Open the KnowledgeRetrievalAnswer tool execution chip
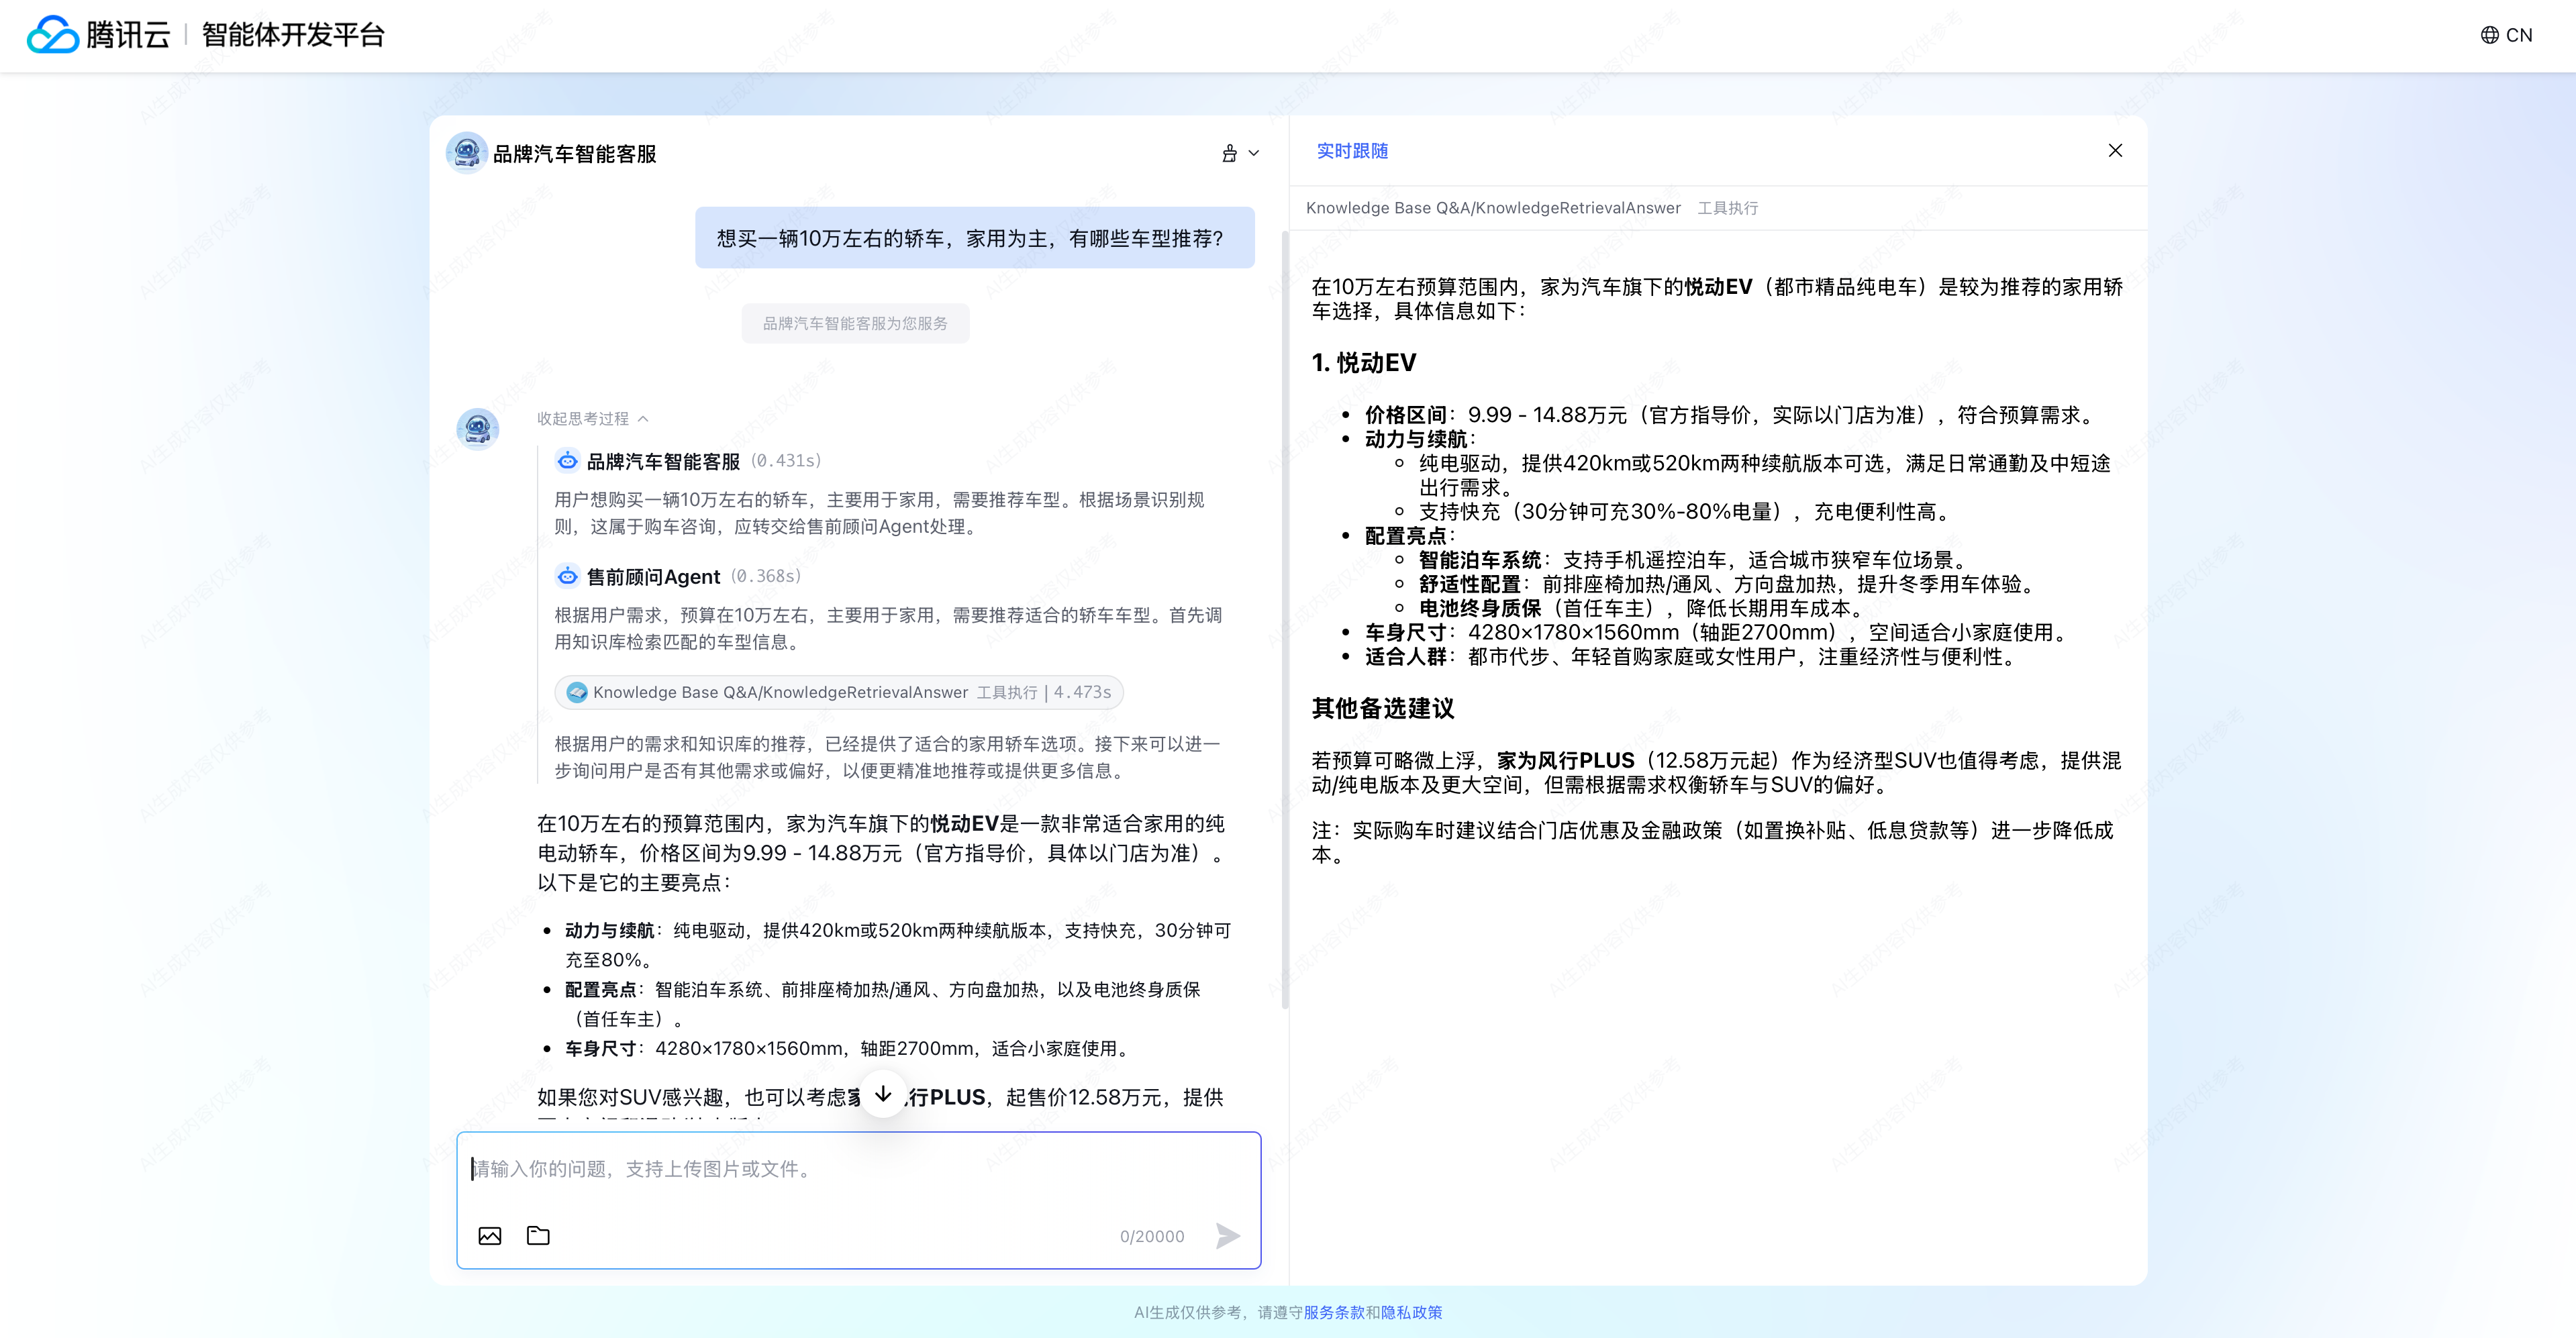The height and width of the screenshot is (1338, 2576). [838, 692]
